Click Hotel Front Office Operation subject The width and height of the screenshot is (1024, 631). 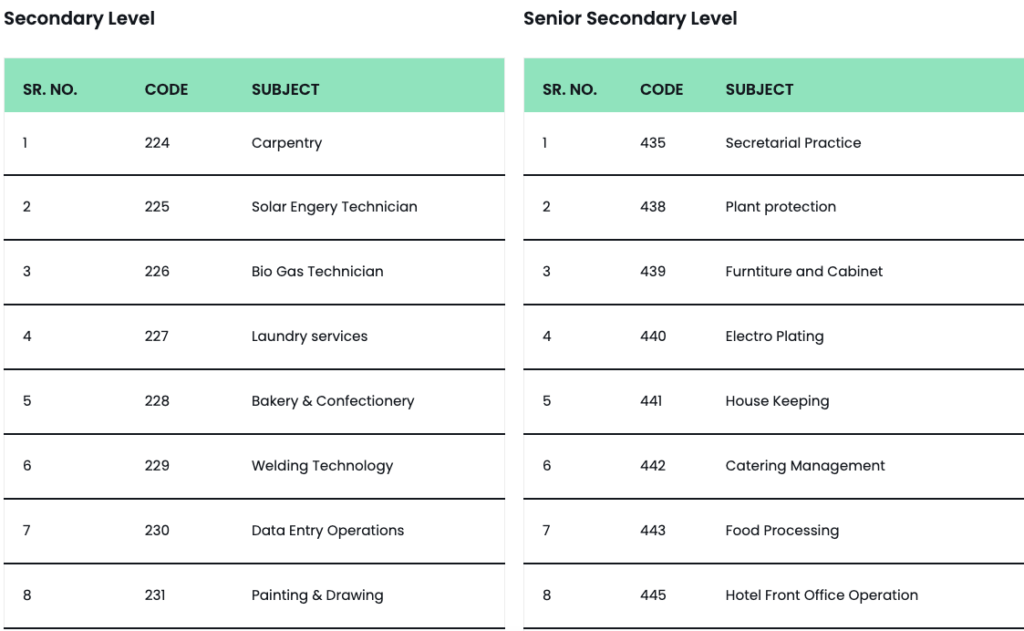(x=821, y=595)
